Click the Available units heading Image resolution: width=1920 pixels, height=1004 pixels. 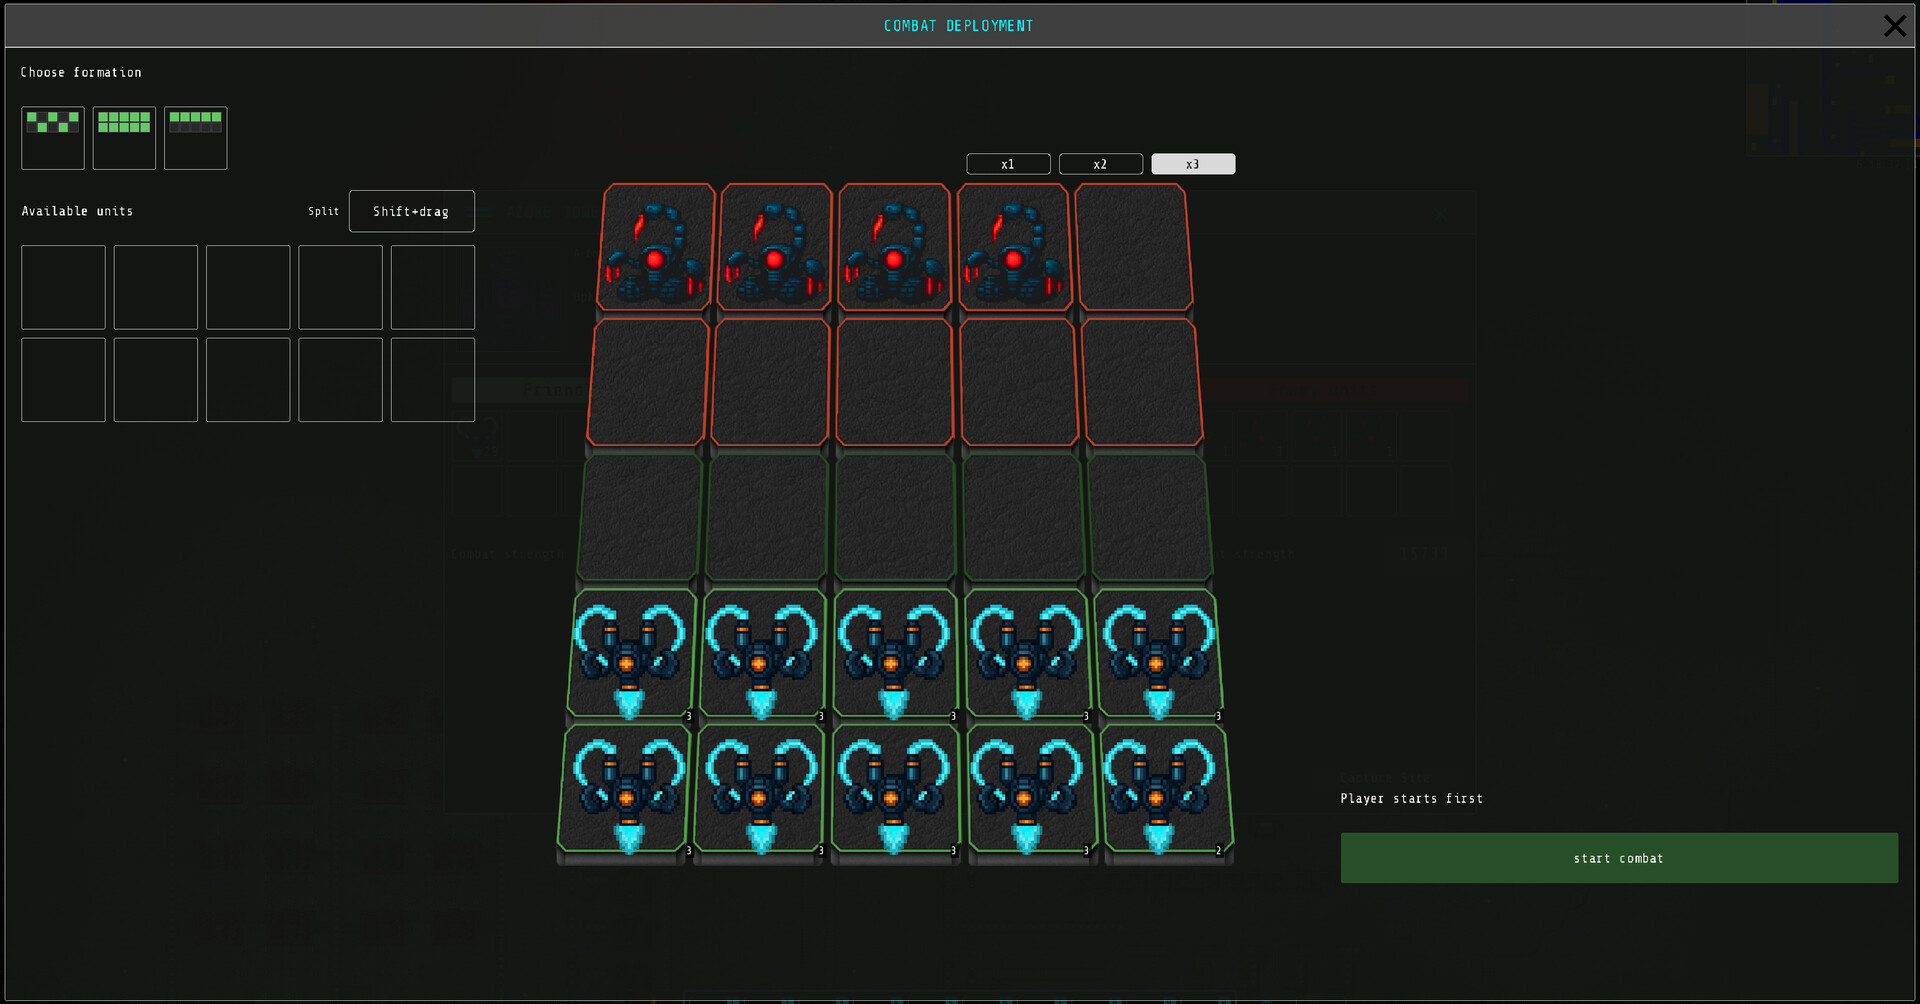77,211
